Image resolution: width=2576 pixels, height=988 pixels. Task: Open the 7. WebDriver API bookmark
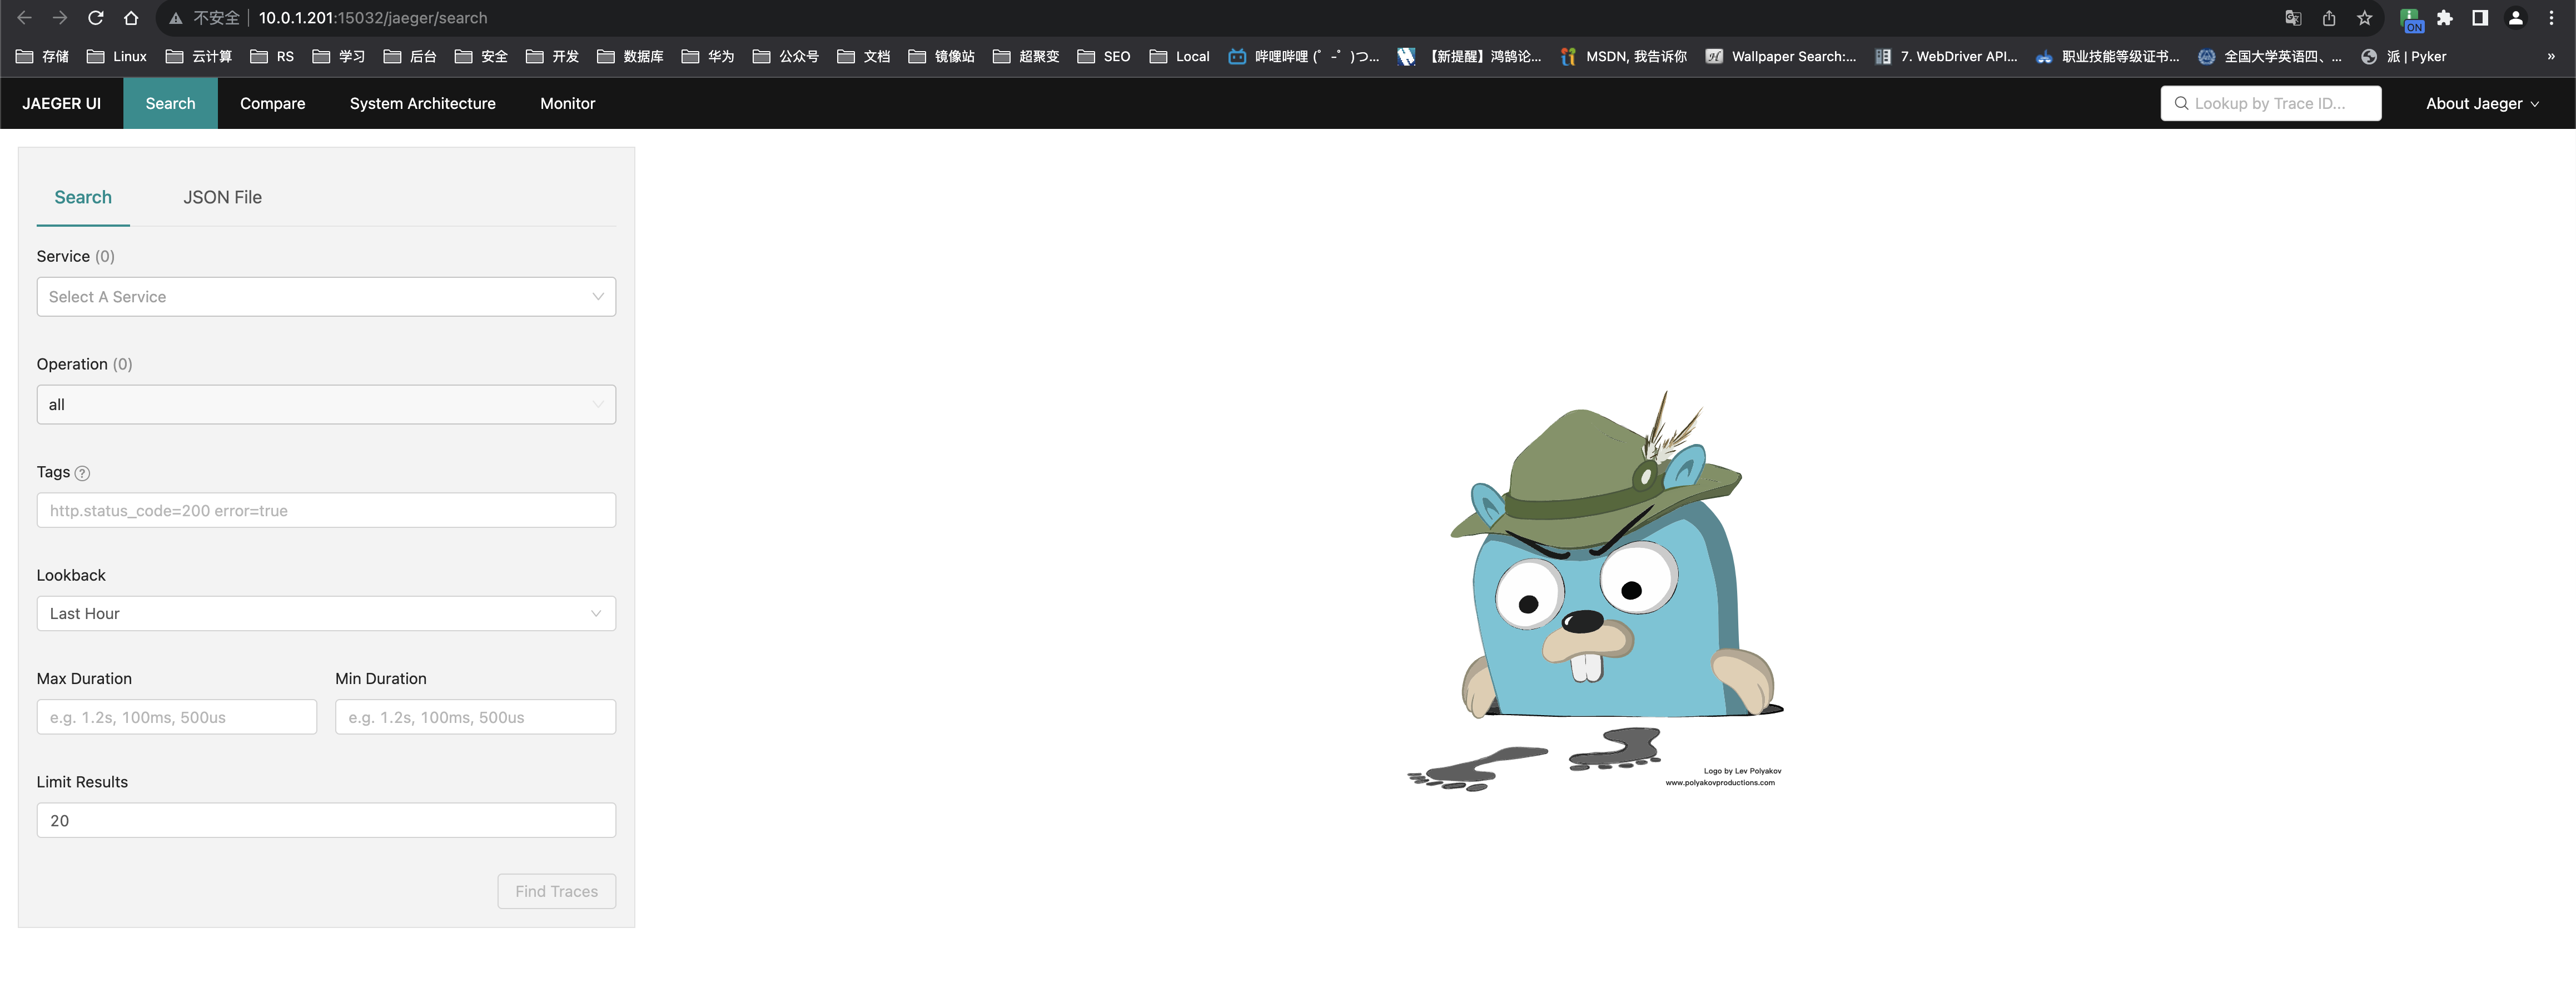click(x=1947, y=56)
